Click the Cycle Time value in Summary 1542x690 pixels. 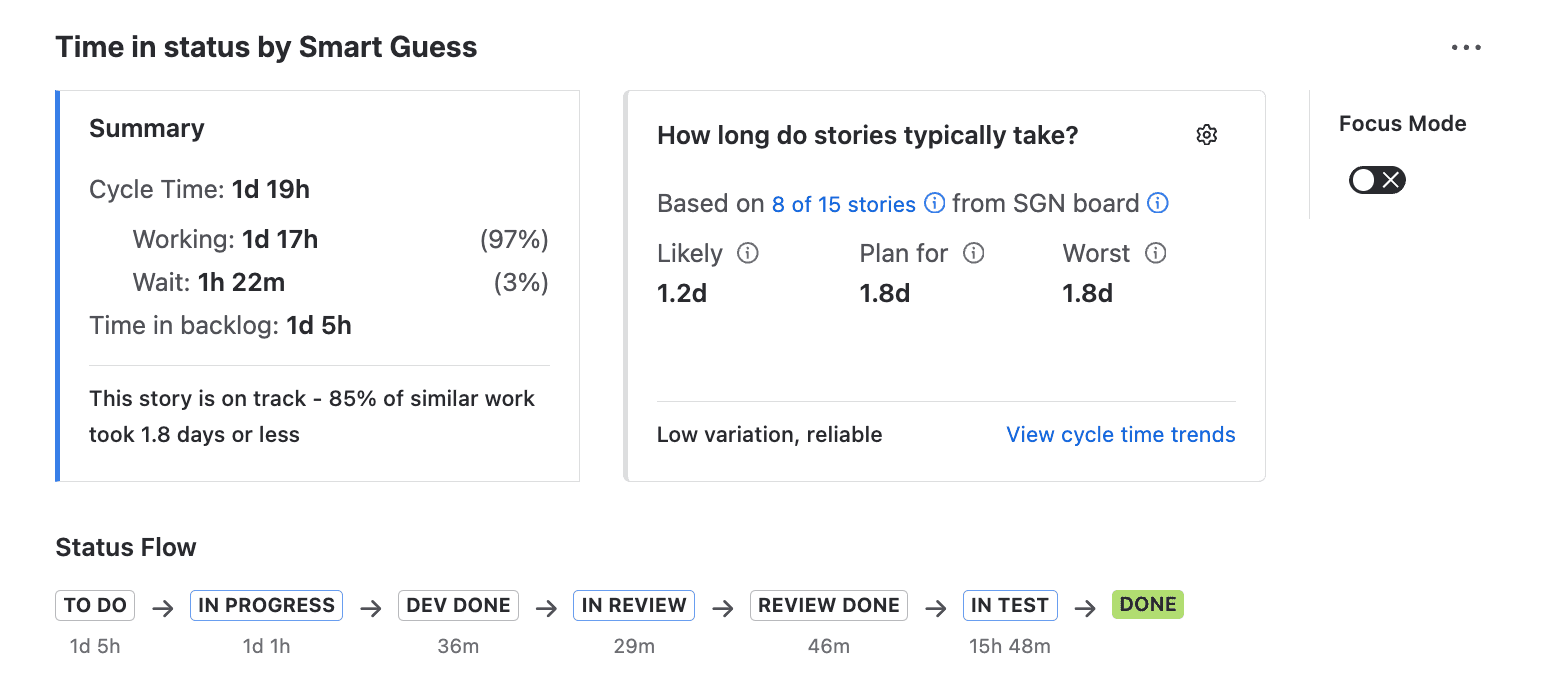270,190
